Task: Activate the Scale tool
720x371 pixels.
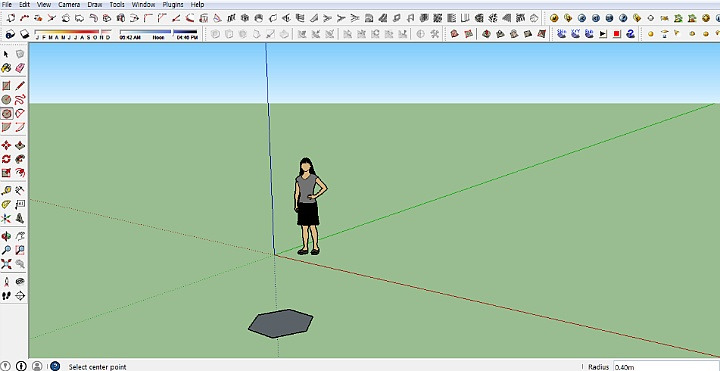Action: point(6,173)
